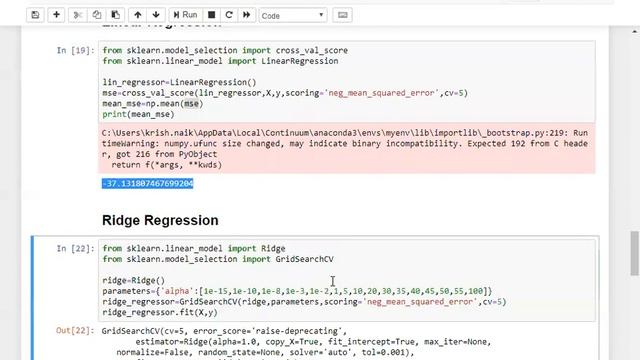Save the notebook with the floppy icon
This screenshot has height=360, width=640.
(36, 15)
